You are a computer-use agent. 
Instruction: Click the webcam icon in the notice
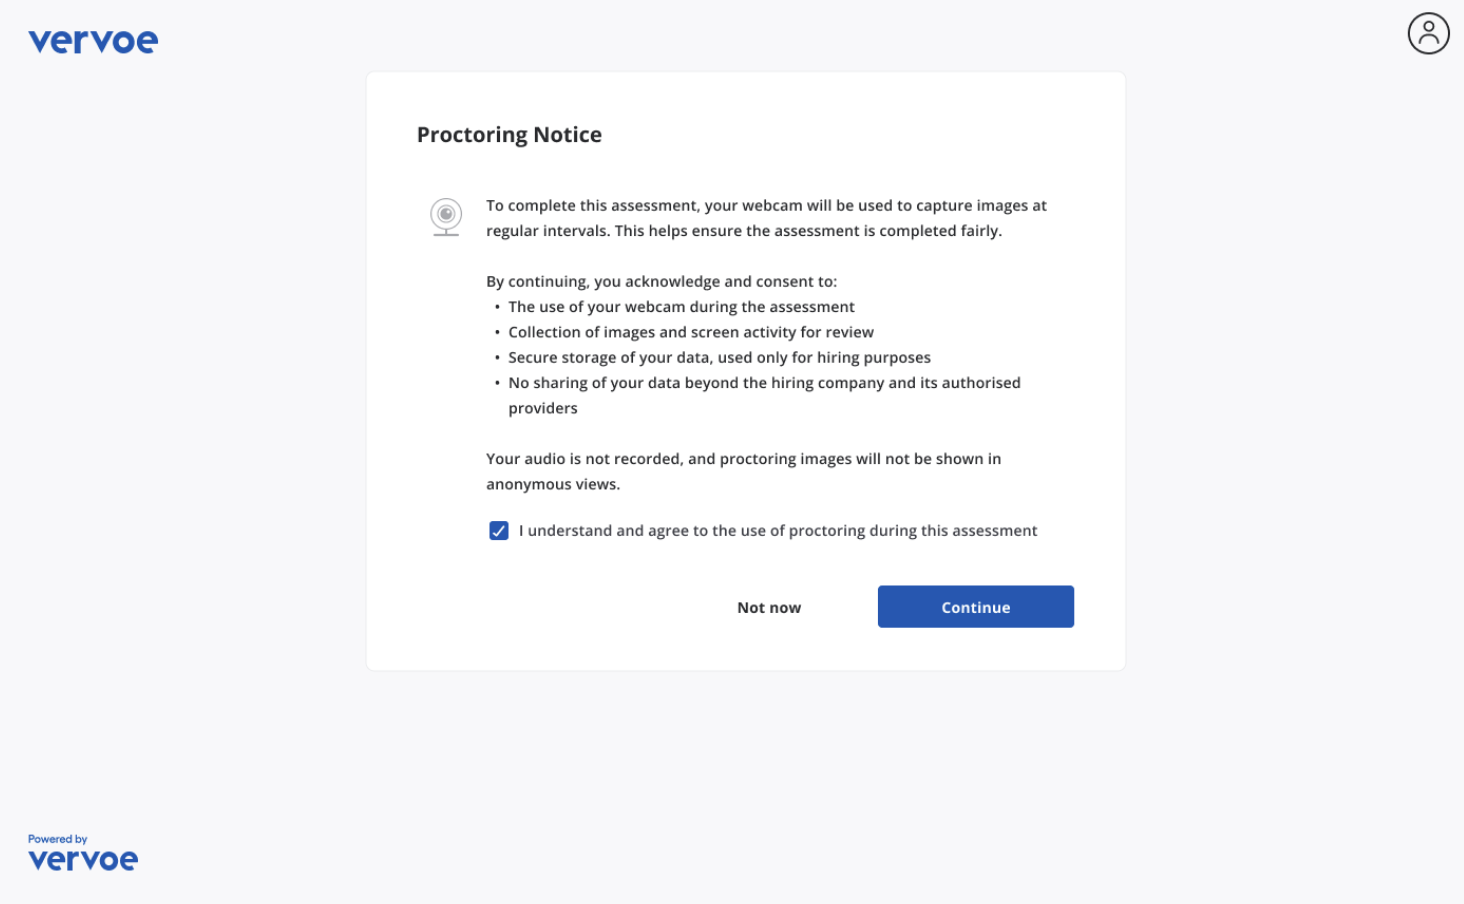(x=446, y=216)
